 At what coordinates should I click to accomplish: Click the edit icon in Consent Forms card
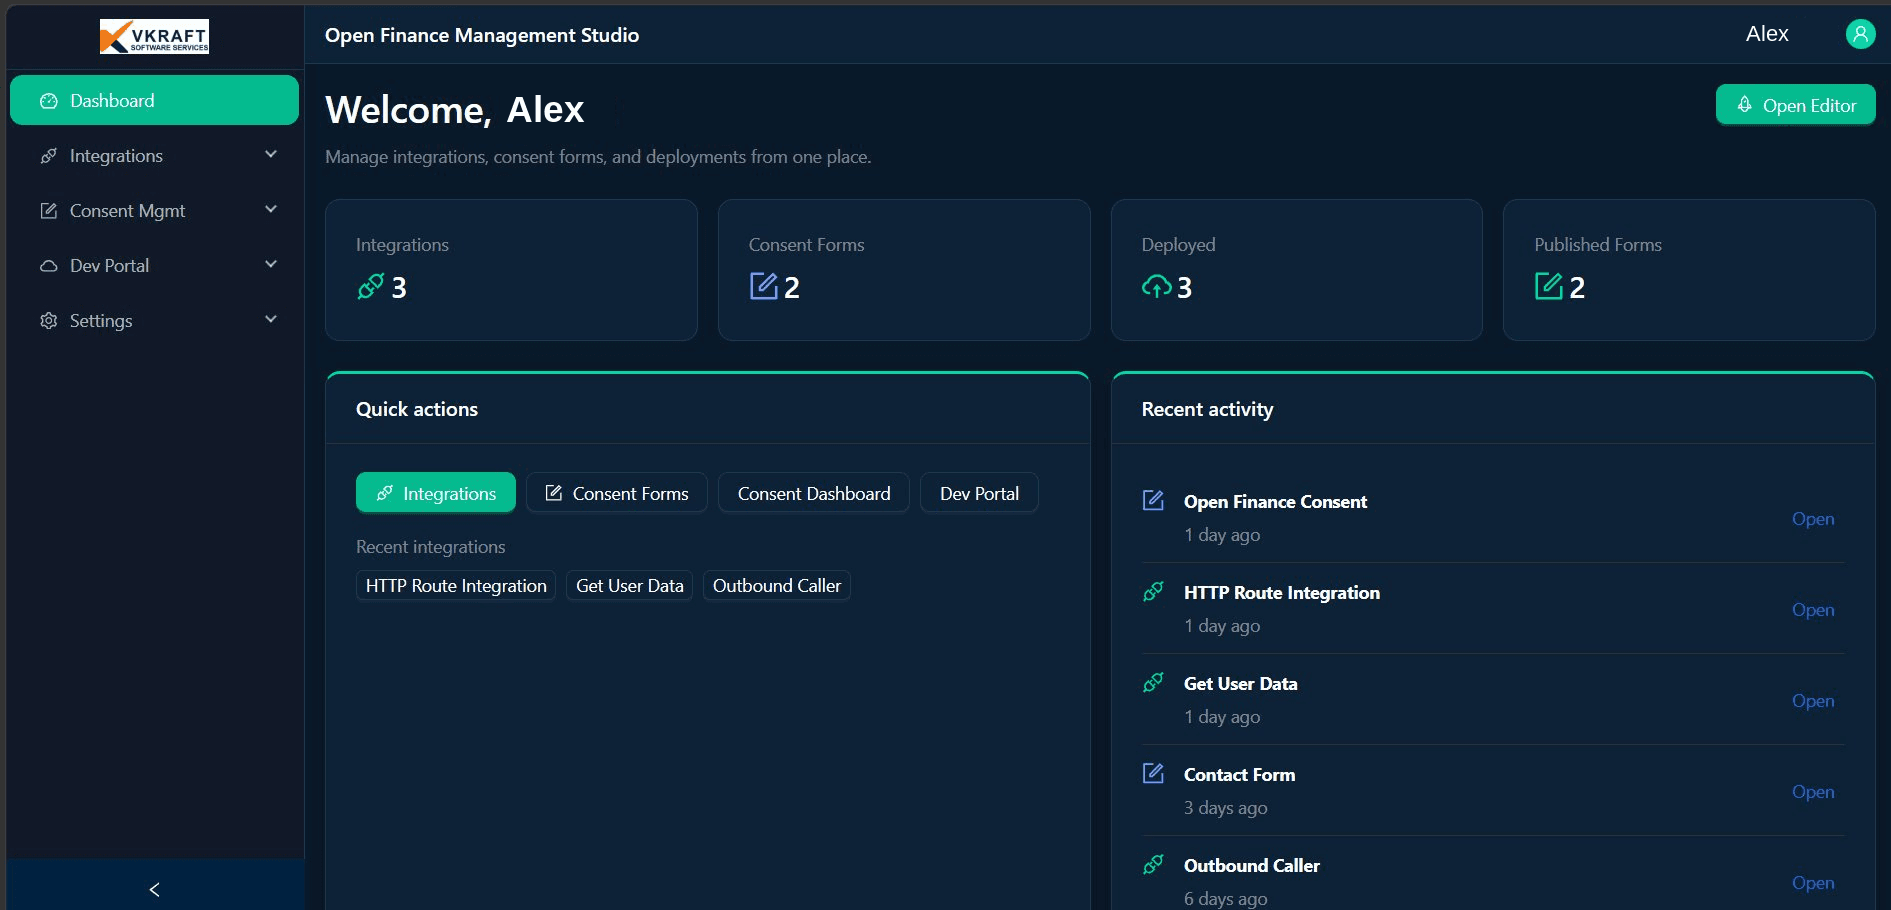pos(763,286)
